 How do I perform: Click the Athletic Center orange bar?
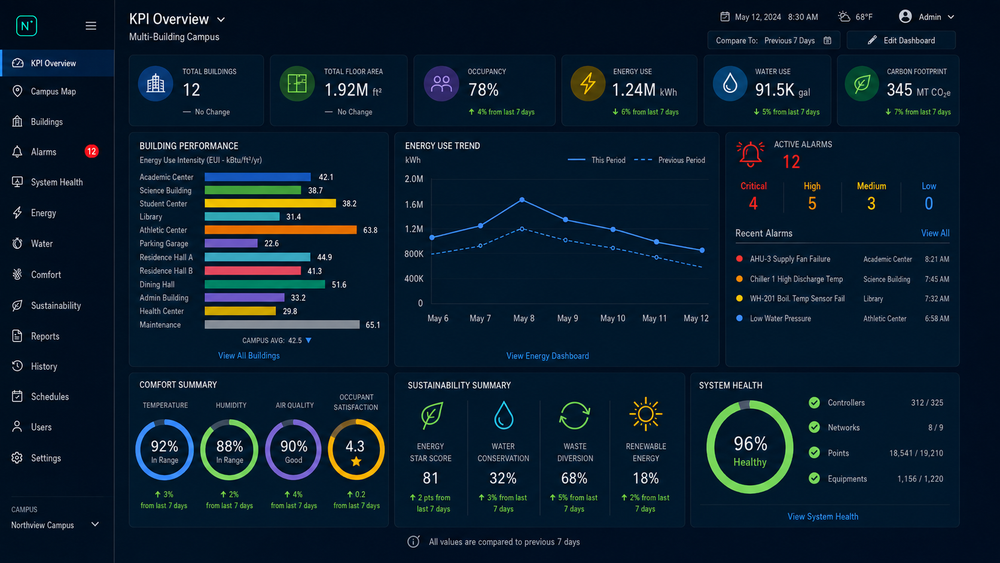click(x=281, y=230)
